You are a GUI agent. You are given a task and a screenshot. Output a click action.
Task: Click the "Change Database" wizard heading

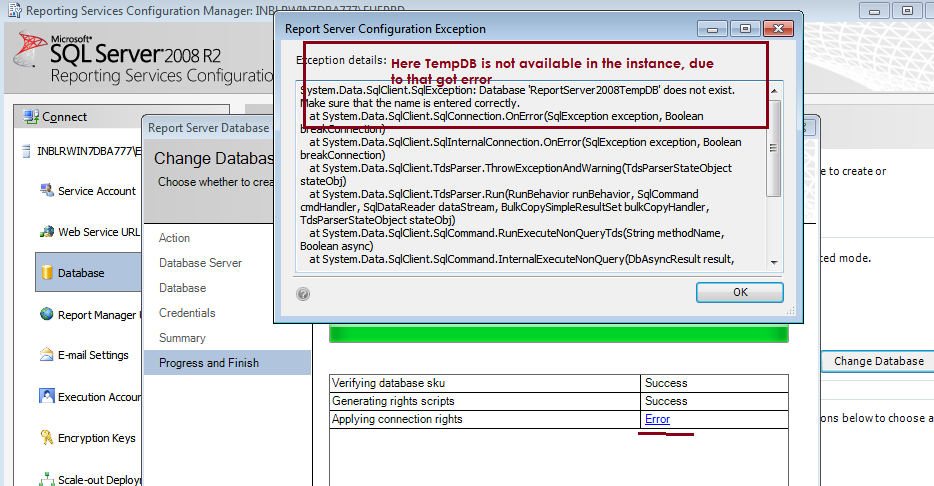click(x=214, y=158)
